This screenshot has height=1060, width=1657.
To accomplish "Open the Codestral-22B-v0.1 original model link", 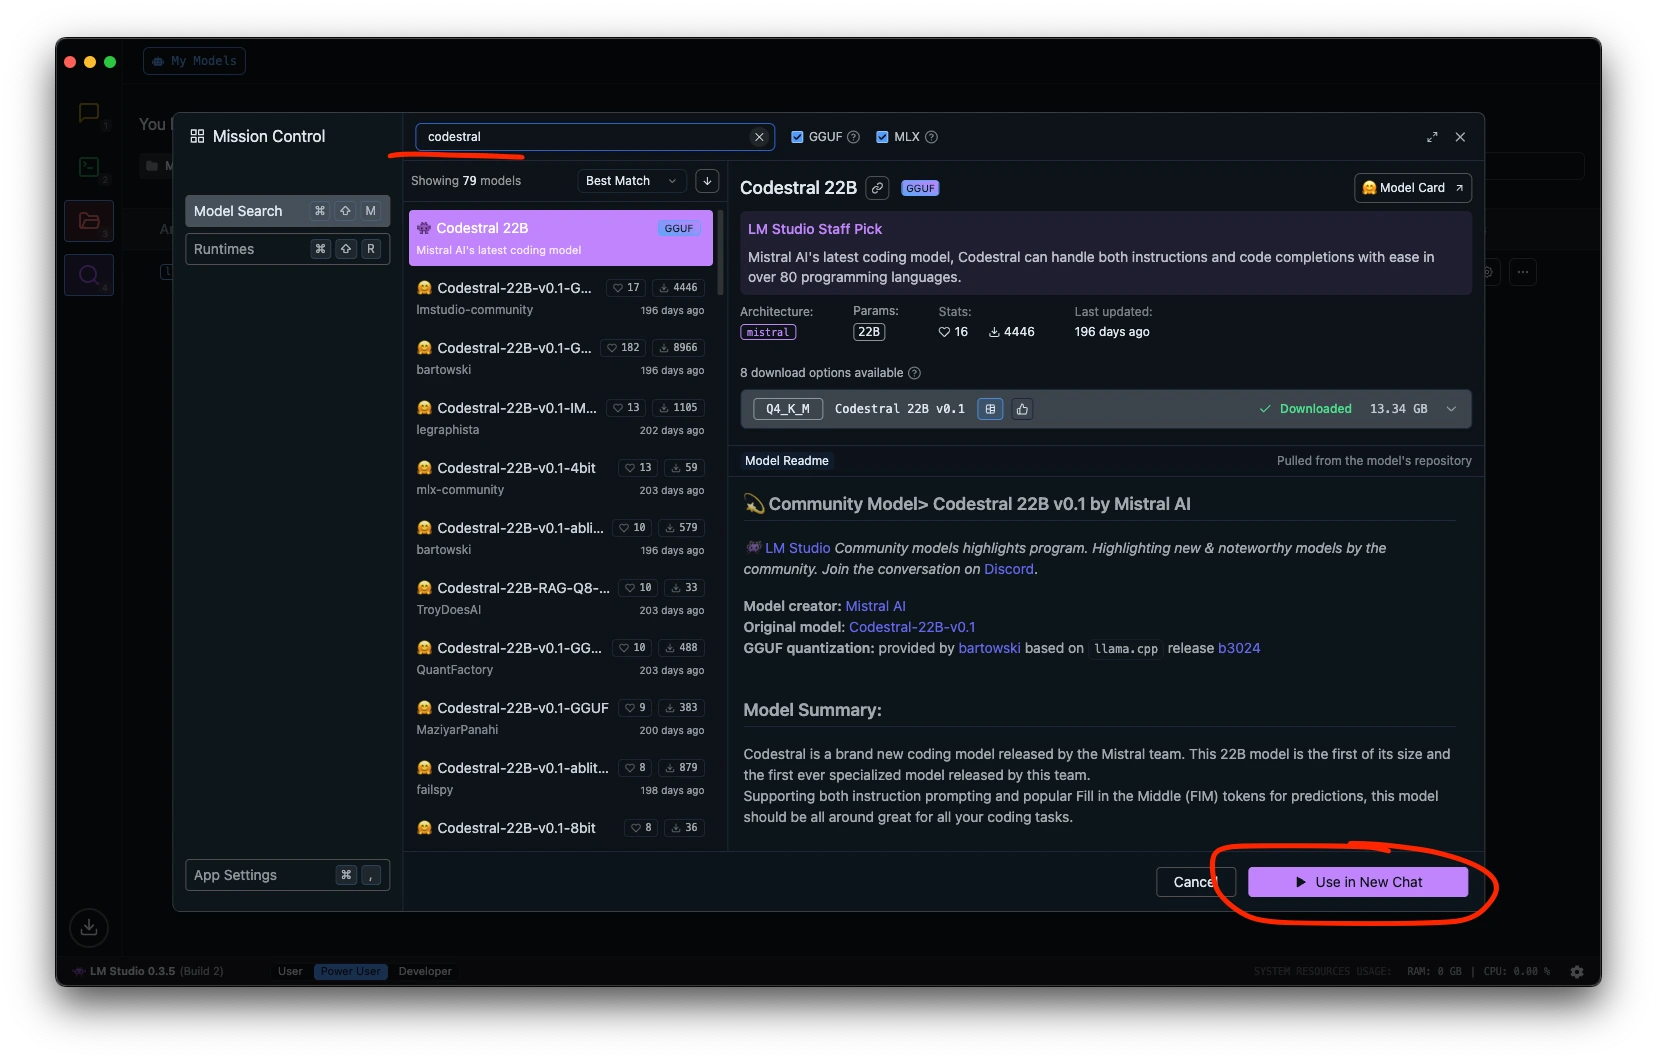I will tap(912, 627).
